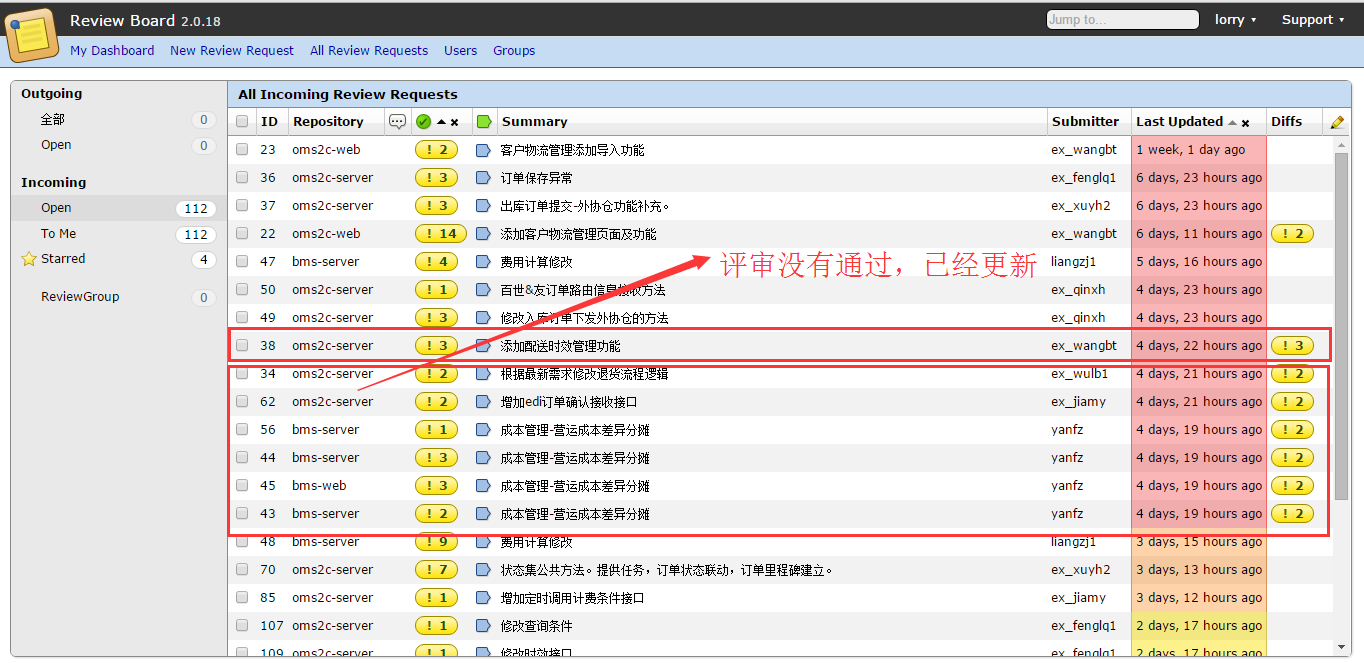Viewport: 1364px width, 663px height.
Task: Click the blue tag icon for request 23
Action: click(x=484, y=150)
